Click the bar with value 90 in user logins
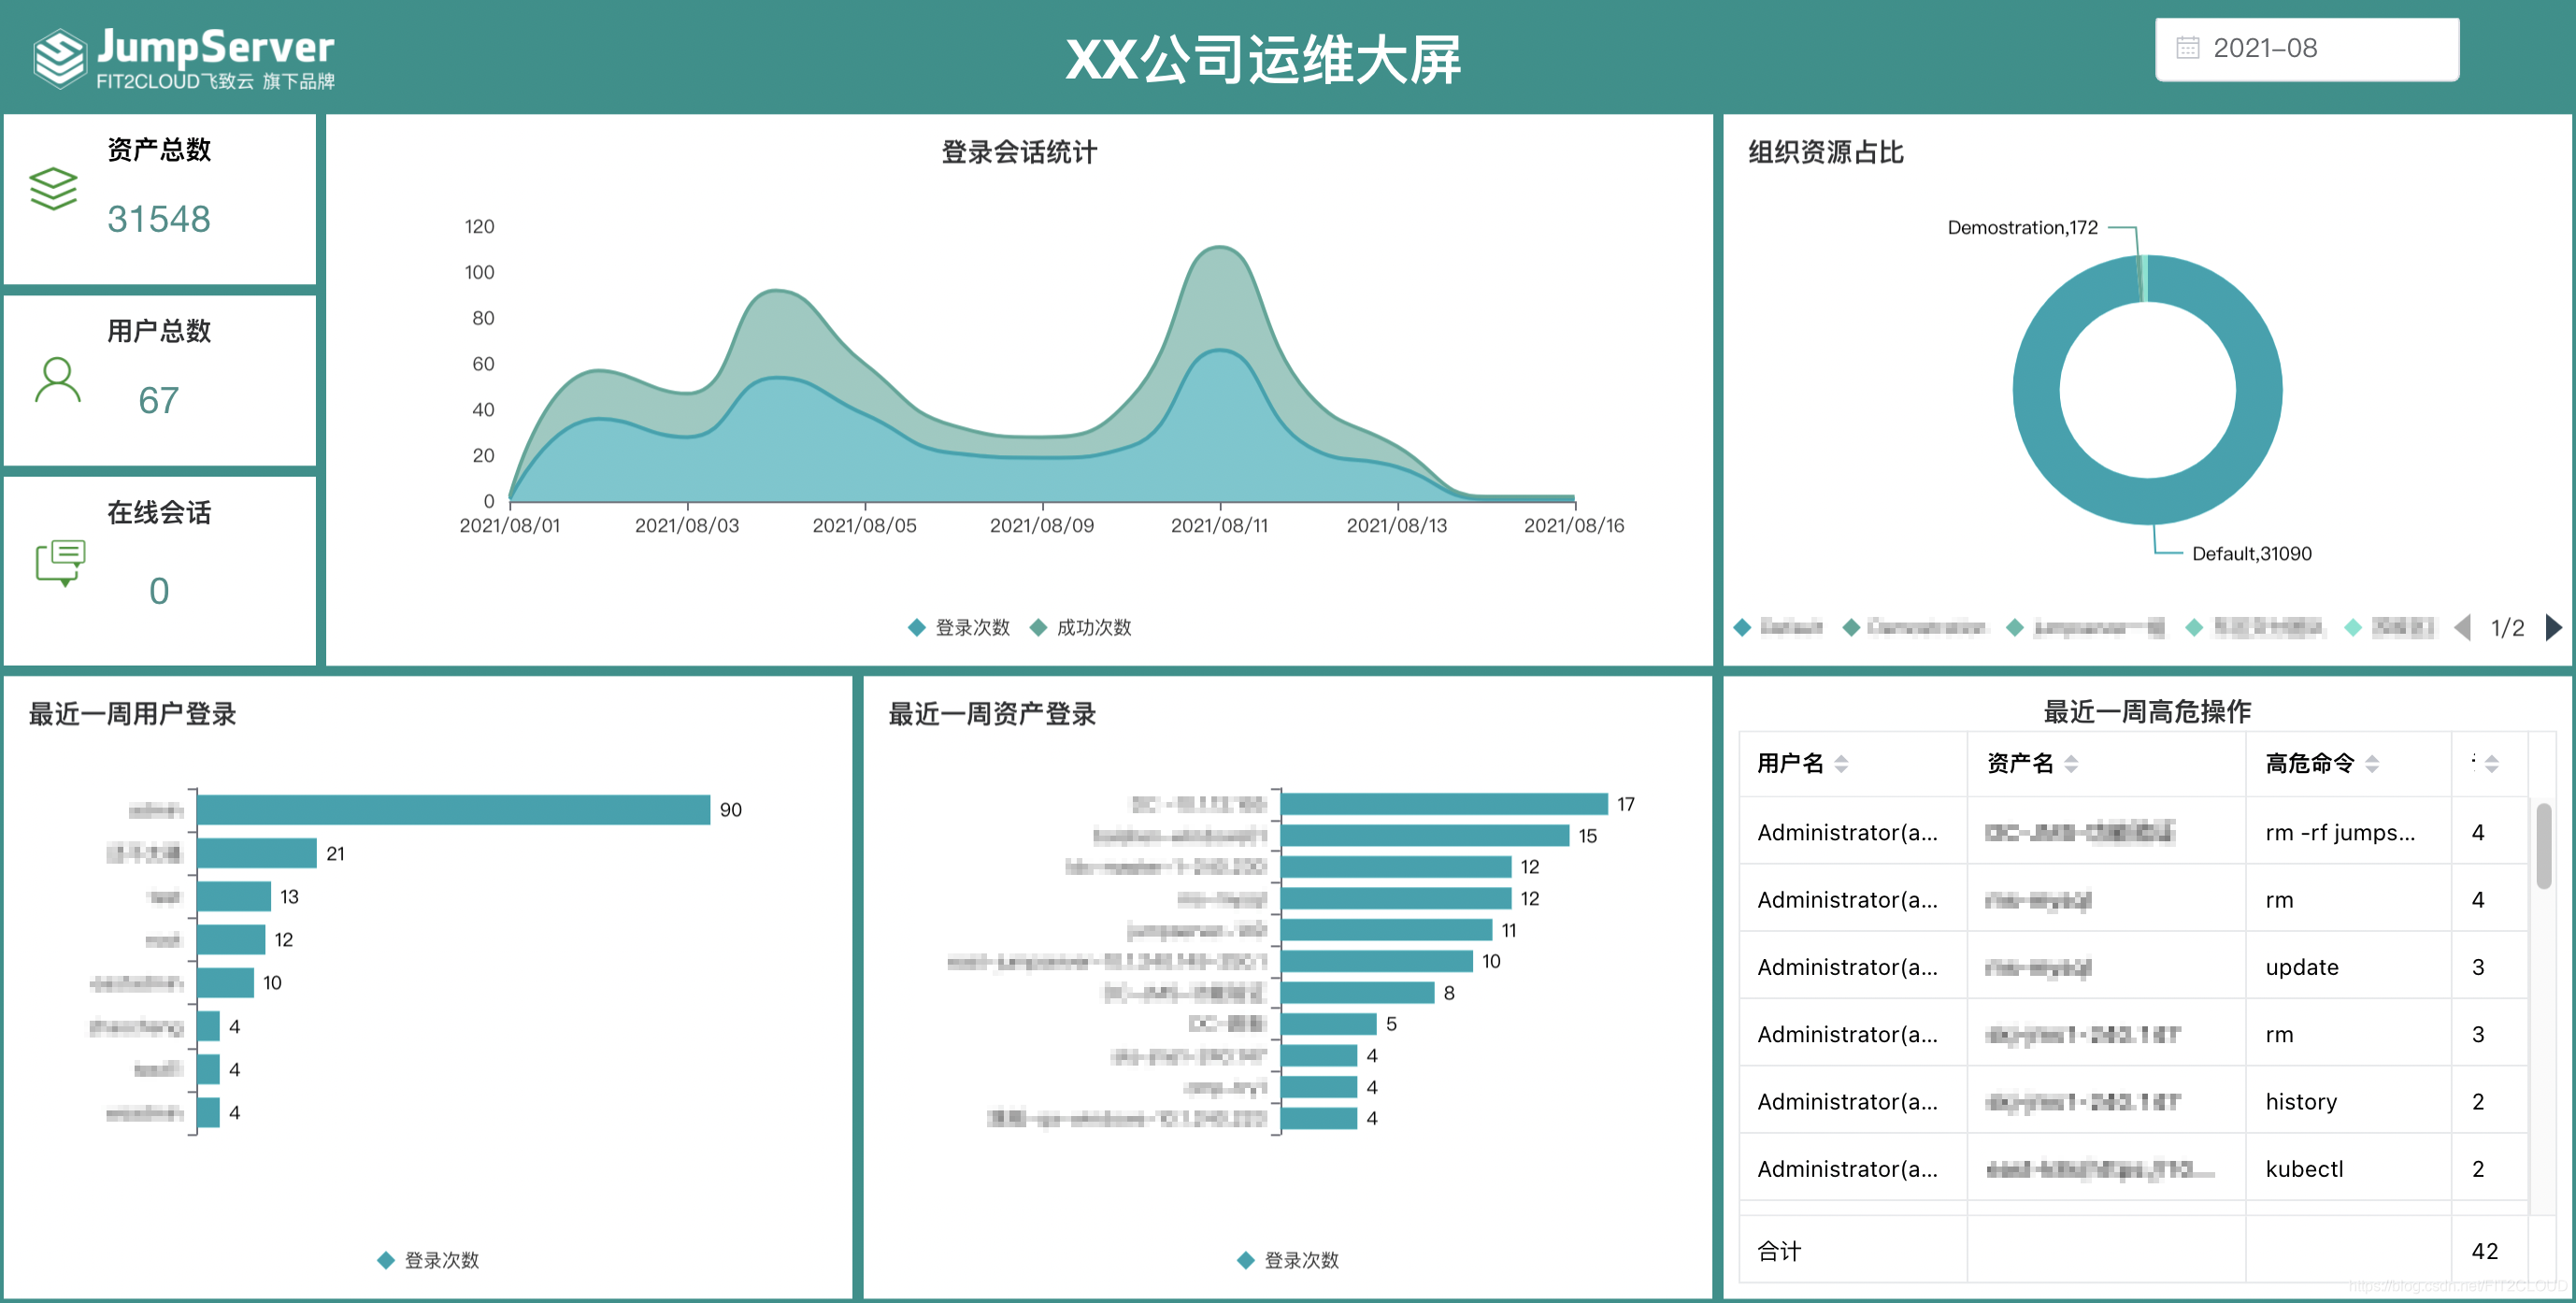The height and width of the screenshot is (1303, 2576). (454, 810)
